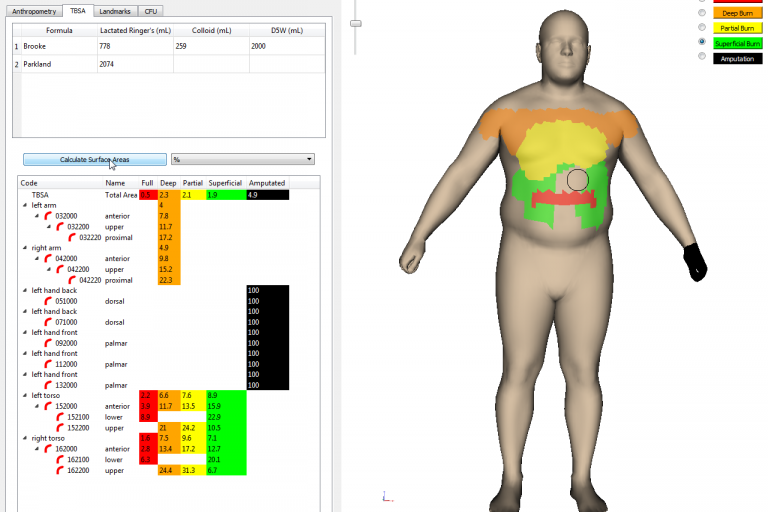This screenshot has width=768, height=512.
Task: Select the icon for code 051000 dorsal
Action: pos(48,300)
